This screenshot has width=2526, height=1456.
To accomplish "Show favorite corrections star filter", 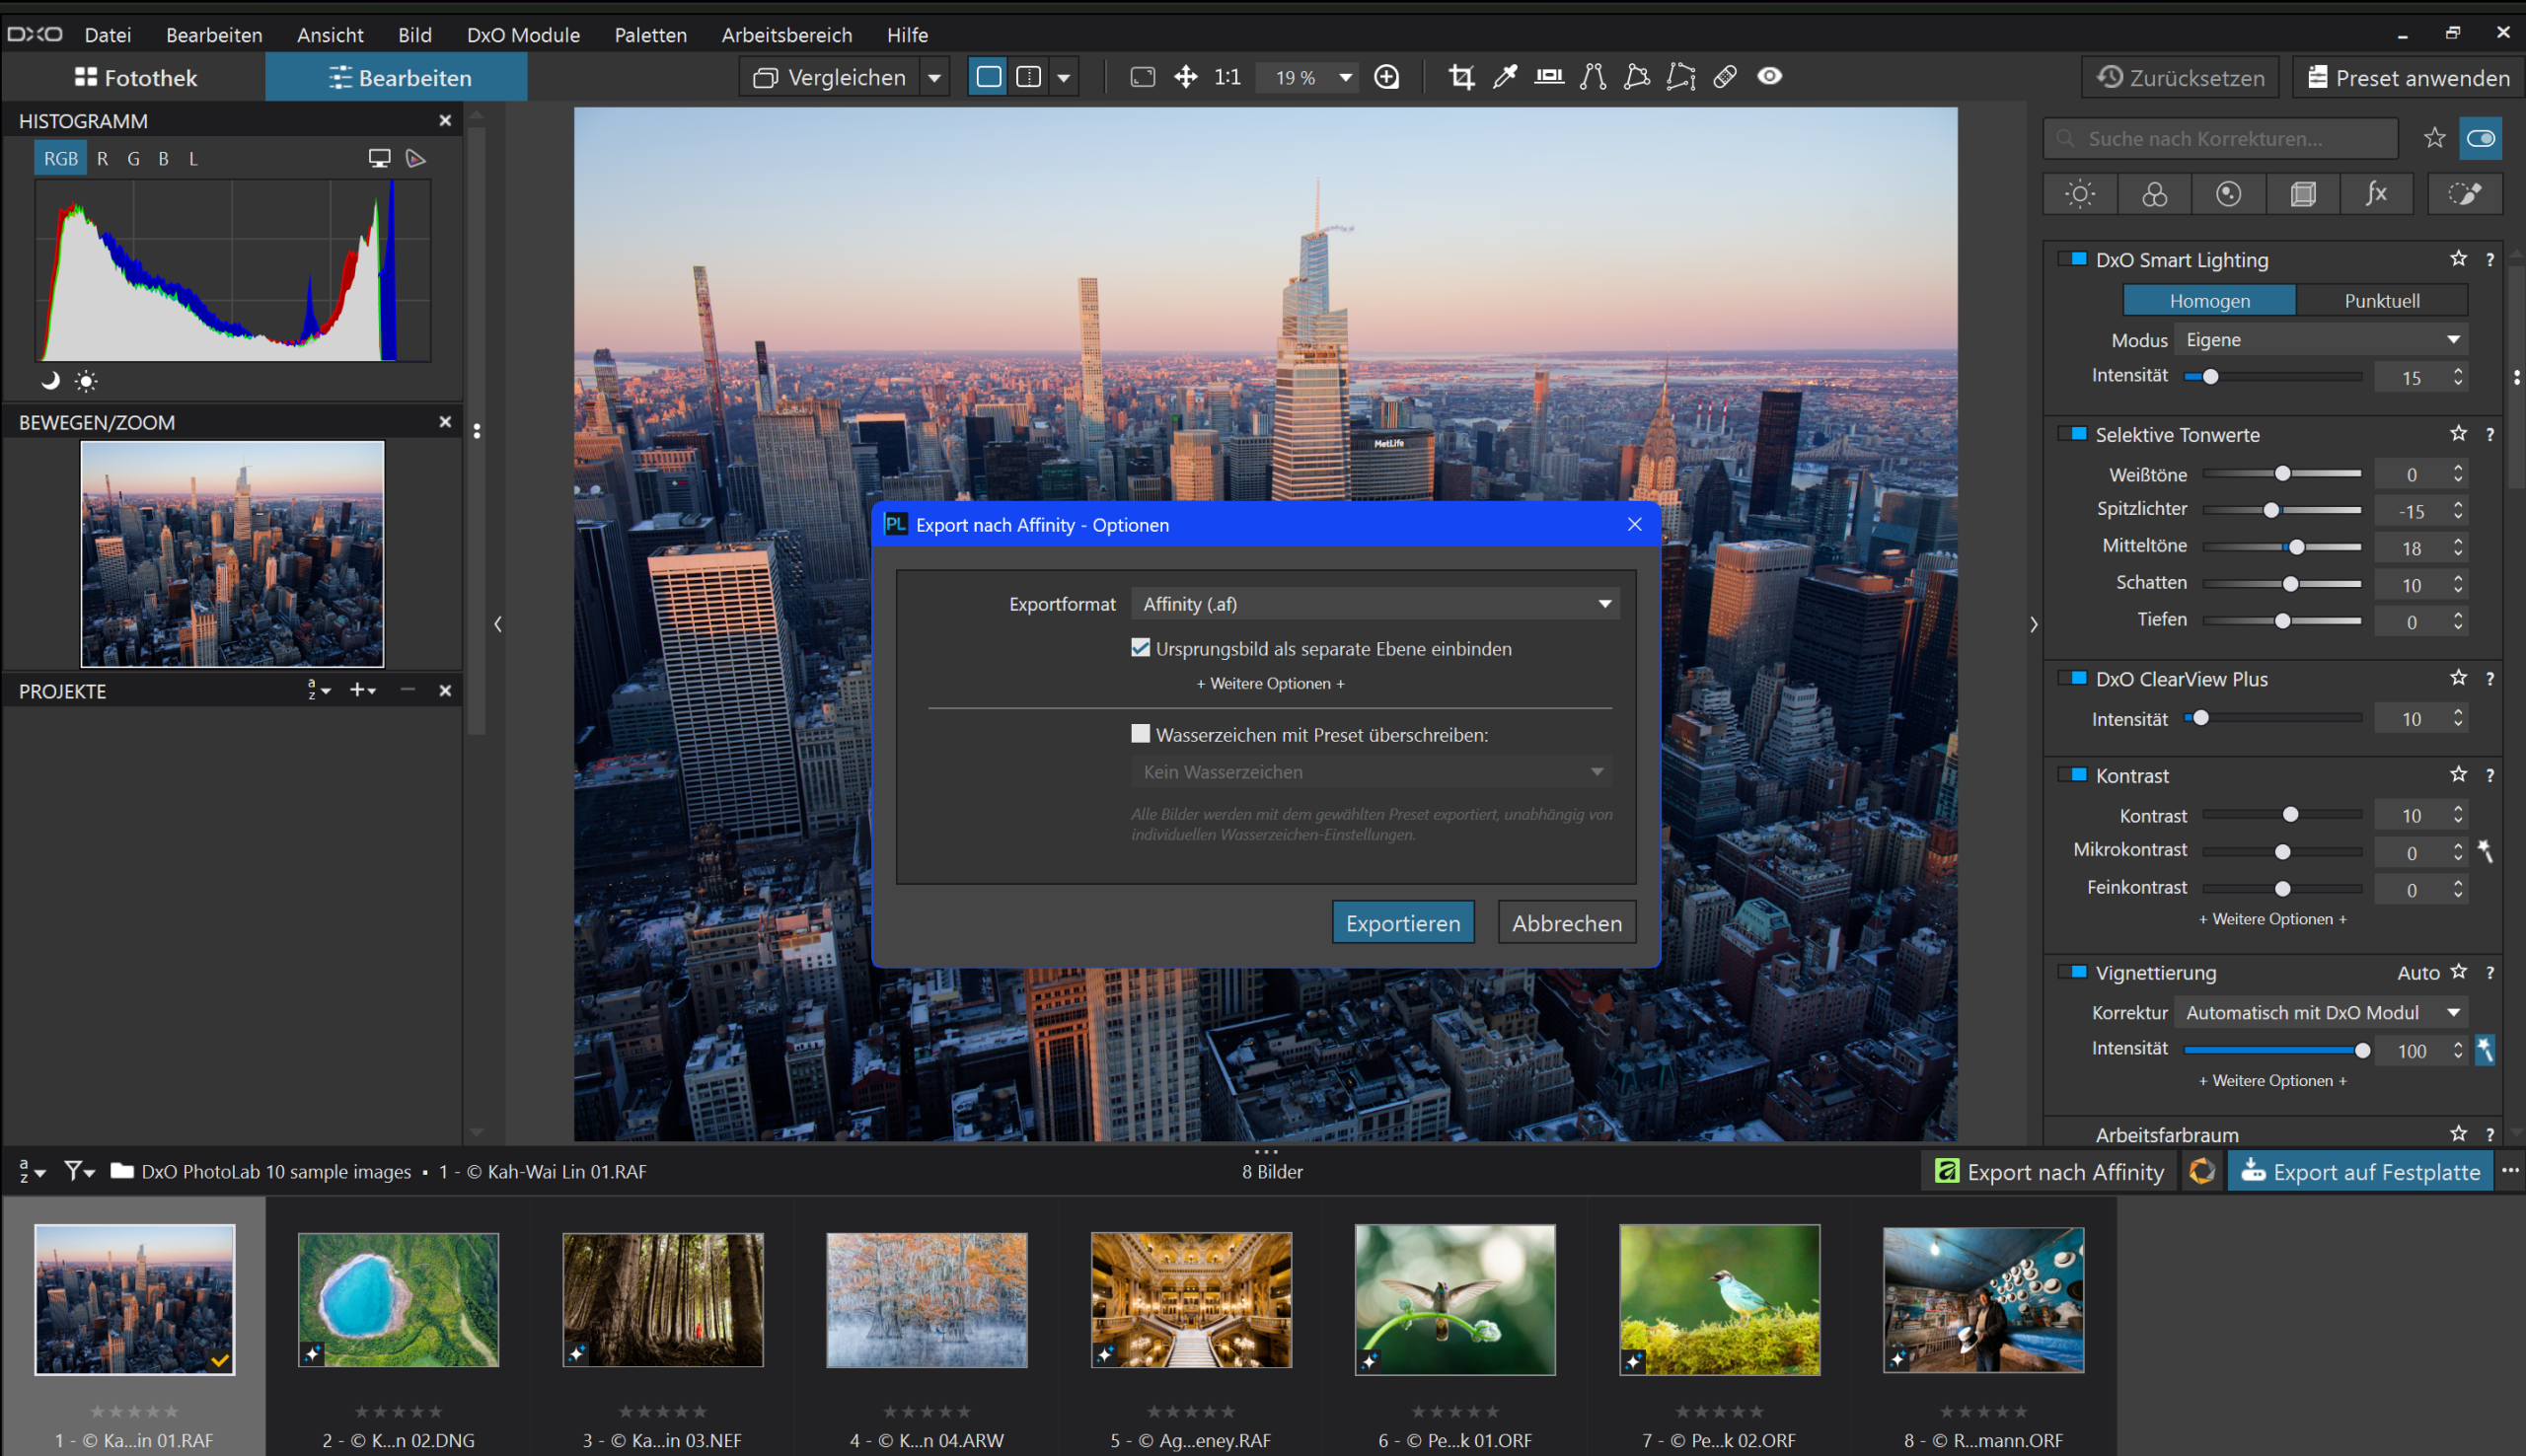I will (x=2434, y=138).
